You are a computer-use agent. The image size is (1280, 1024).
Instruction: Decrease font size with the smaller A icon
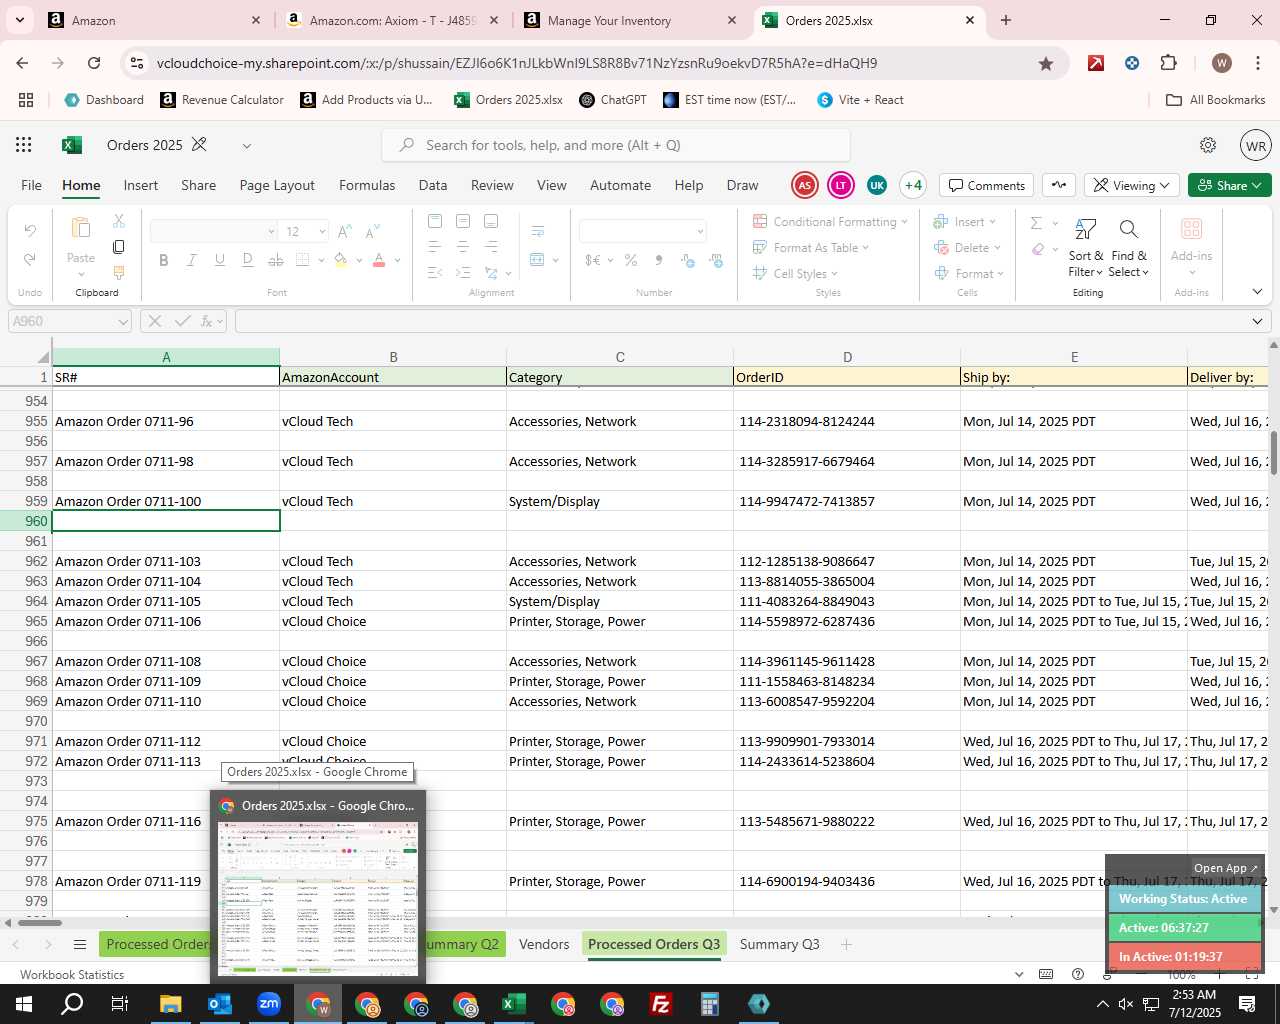tap(372, 231)
